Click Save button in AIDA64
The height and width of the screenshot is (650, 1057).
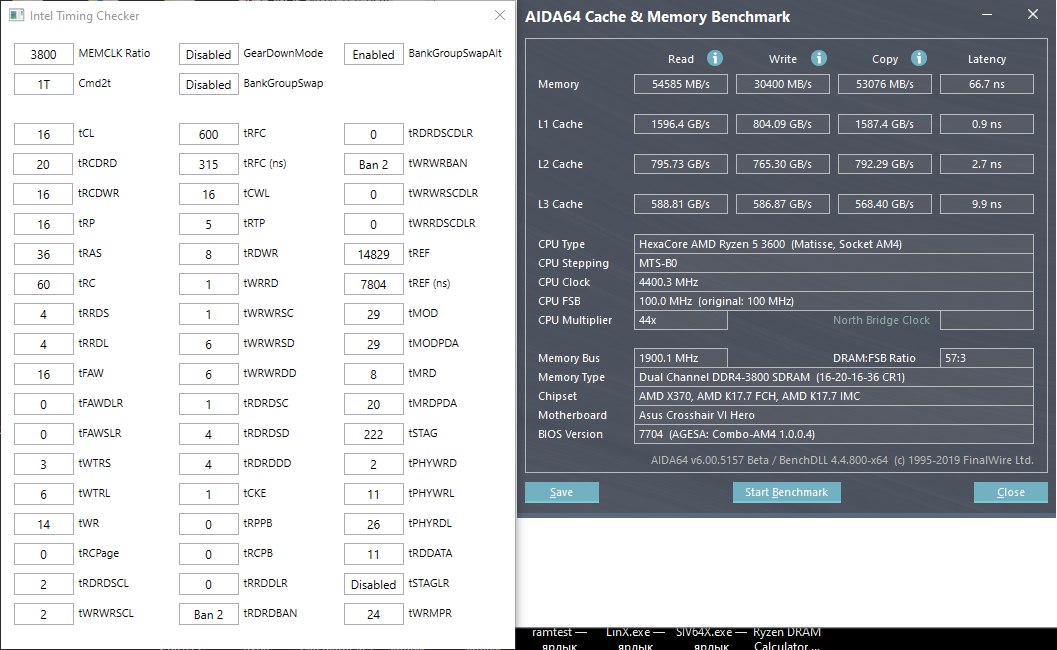coord(562,492)
